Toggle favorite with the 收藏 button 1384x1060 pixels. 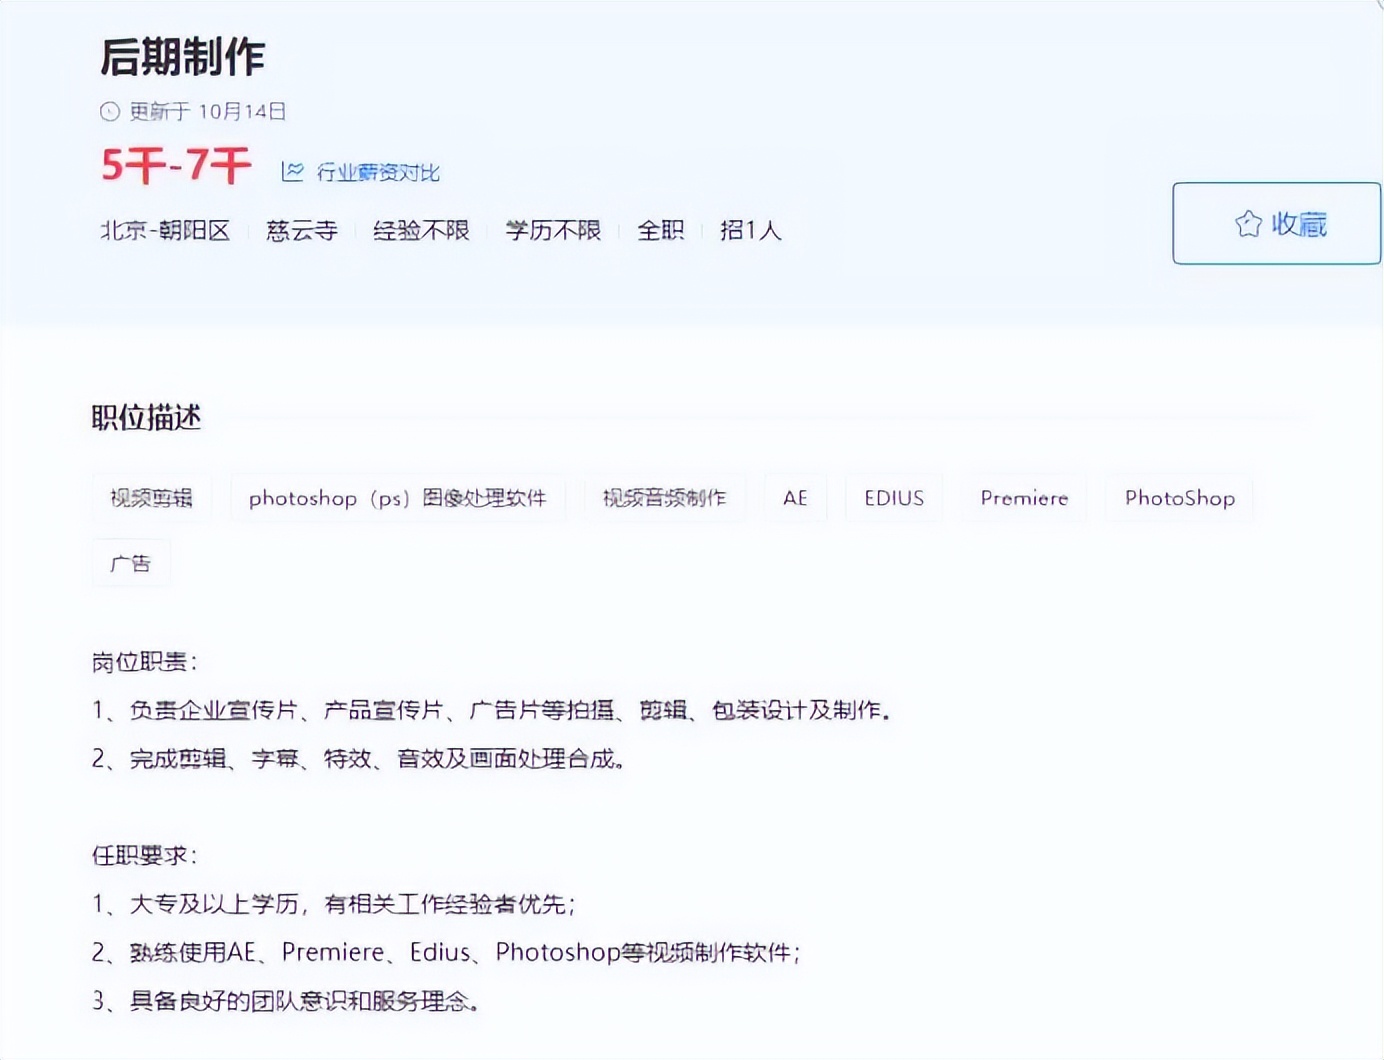(1275, 223)
